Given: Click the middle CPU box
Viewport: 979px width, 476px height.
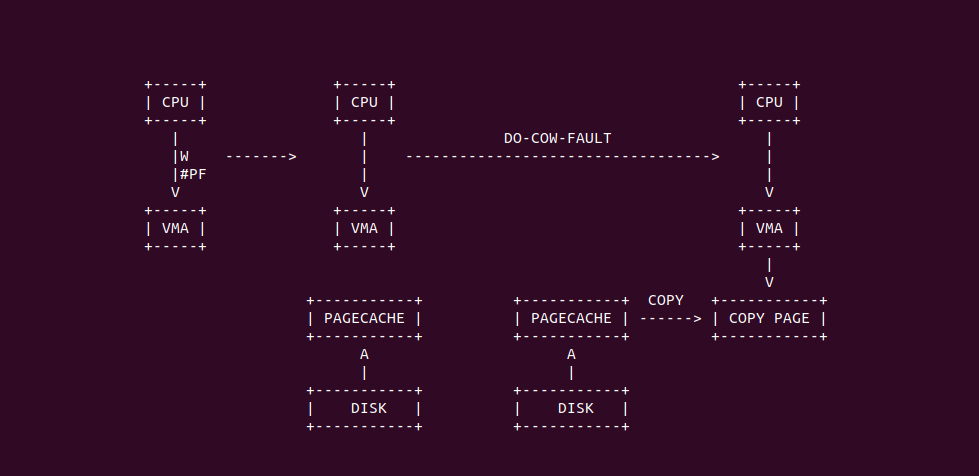Looking at the screenshot, I should [x=364, y=102].
